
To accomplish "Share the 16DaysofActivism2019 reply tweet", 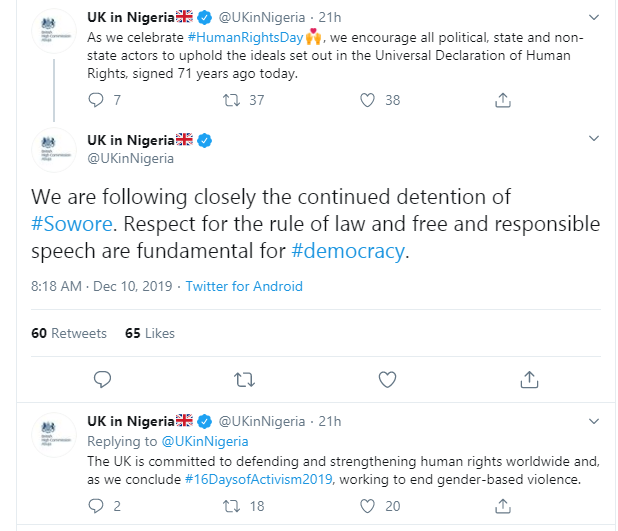I will [503, 506].
